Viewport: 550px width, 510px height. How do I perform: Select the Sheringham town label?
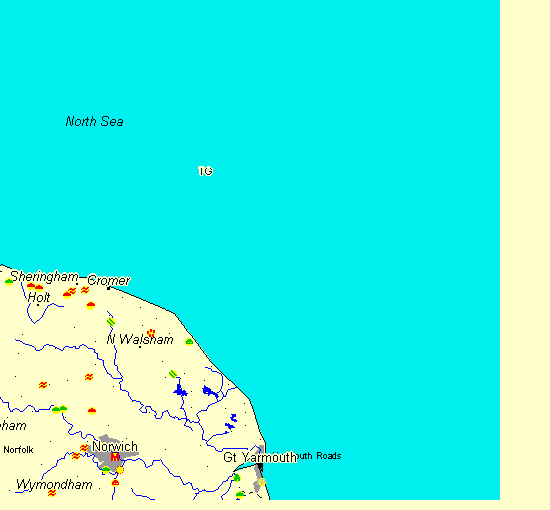click(x=44, y=276)
